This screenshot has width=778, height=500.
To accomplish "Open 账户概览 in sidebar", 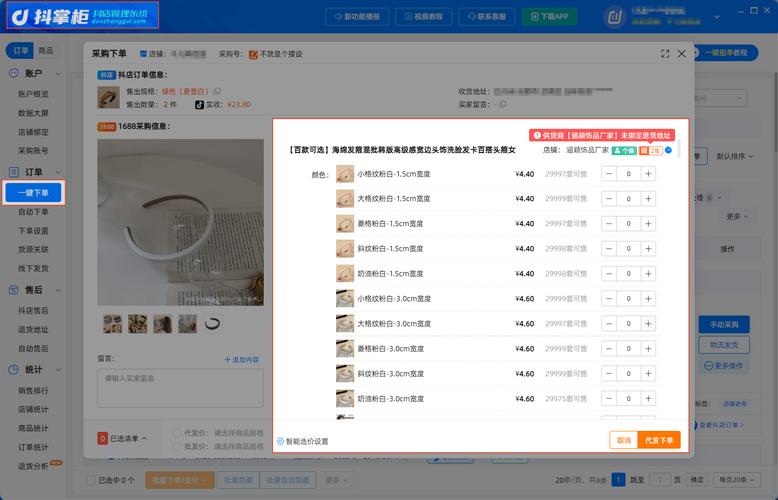I will click(x=33, y=94).
